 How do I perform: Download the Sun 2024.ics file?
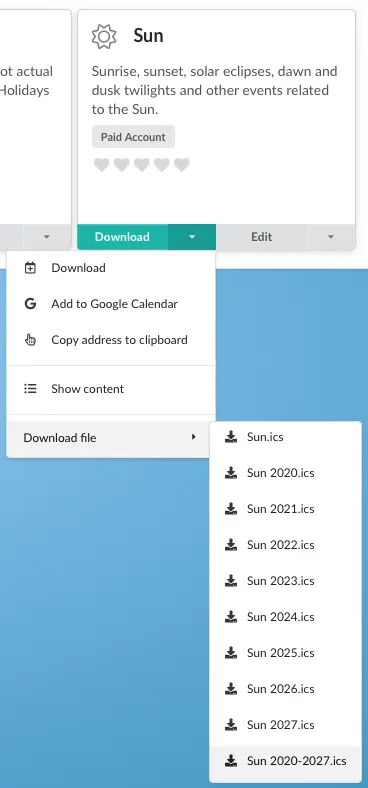click(x=285, y=617)
